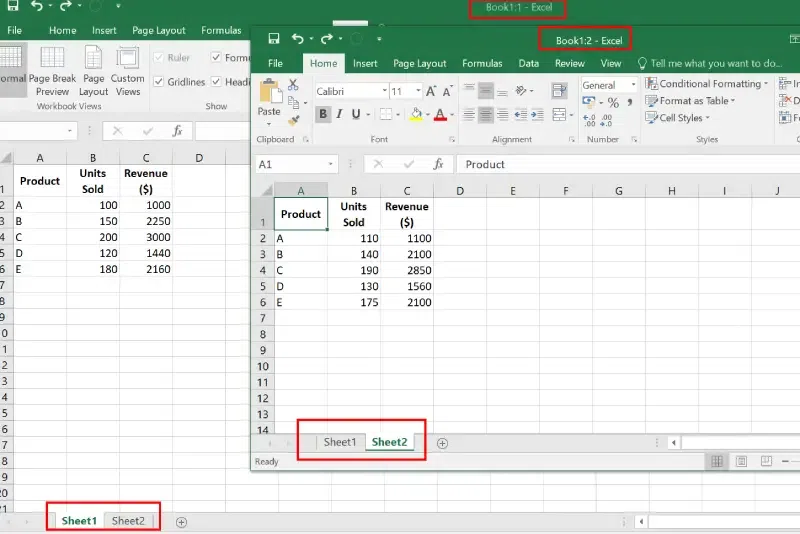
Task: Click the Paste clipboard icon
Action: [x=270, y=92]
